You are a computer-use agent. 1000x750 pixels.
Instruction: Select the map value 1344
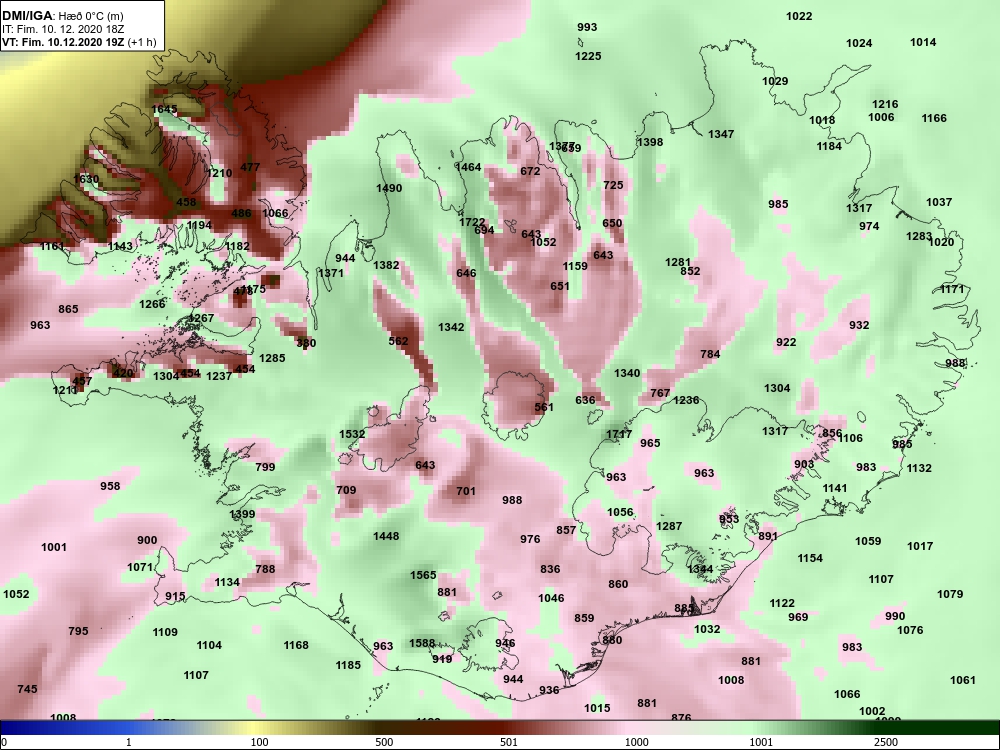coord(700,569)
